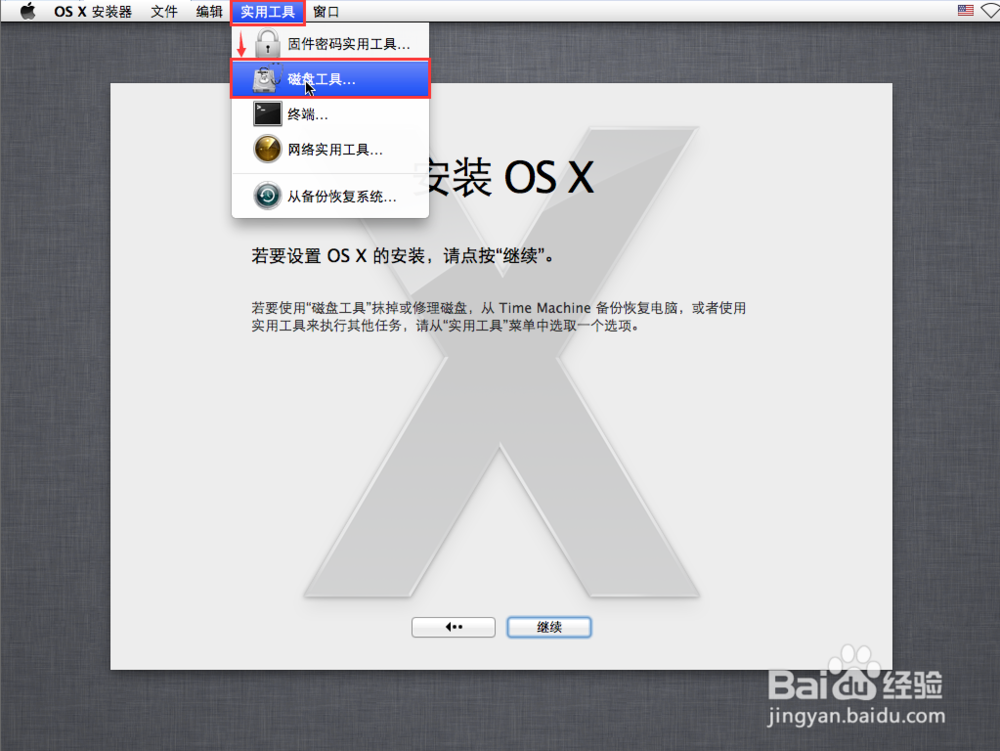Open the Apple menu
This screenshot has width=1000, height=751.
pos(27,11)
